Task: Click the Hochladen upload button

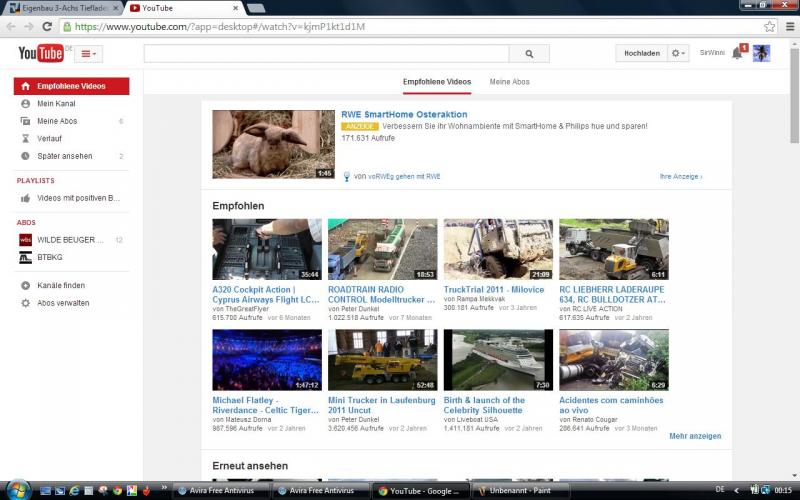Action: pos(642,53)
